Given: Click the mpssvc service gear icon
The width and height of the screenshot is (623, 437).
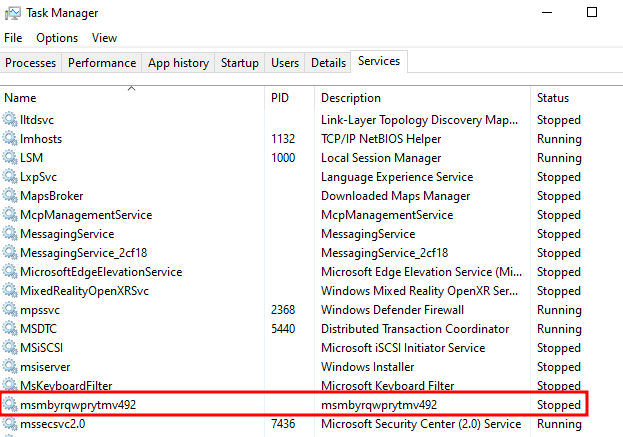Looking at the screenshot, I should point(11,310).
